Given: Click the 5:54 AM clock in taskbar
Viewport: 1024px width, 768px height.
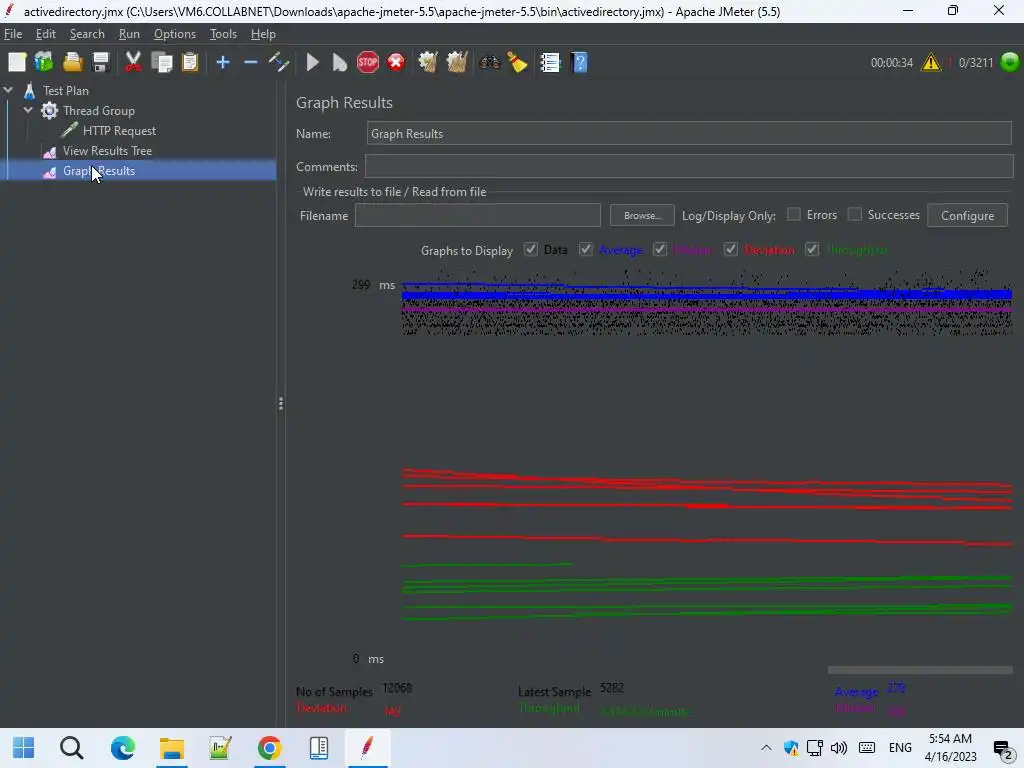Looking at the screenshot, I should (x=950, y=739).
